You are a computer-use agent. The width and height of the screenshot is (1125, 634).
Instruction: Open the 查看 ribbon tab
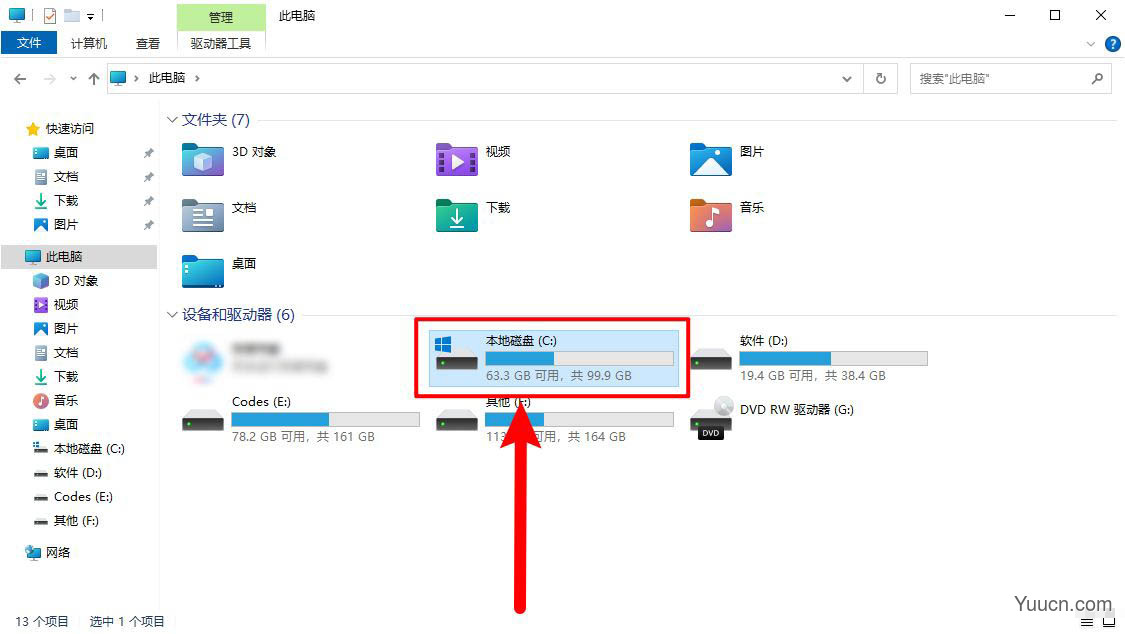click(x=148, y=44)
